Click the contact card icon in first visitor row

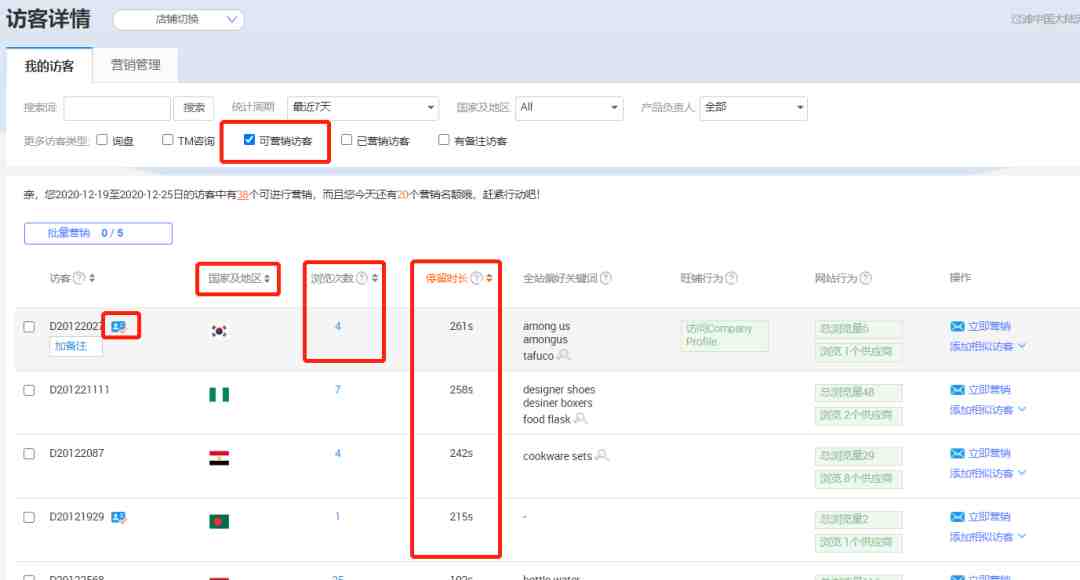coord(118,327)
